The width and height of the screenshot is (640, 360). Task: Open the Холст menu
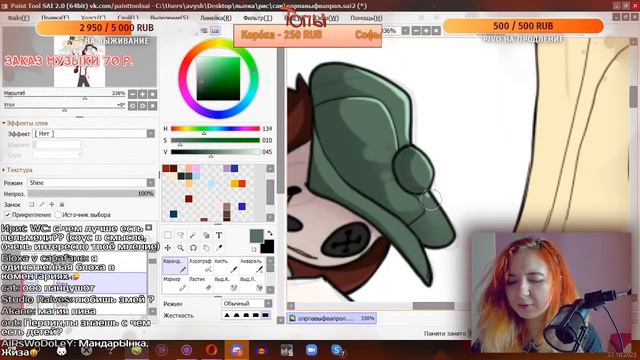(x=93, y=18)
